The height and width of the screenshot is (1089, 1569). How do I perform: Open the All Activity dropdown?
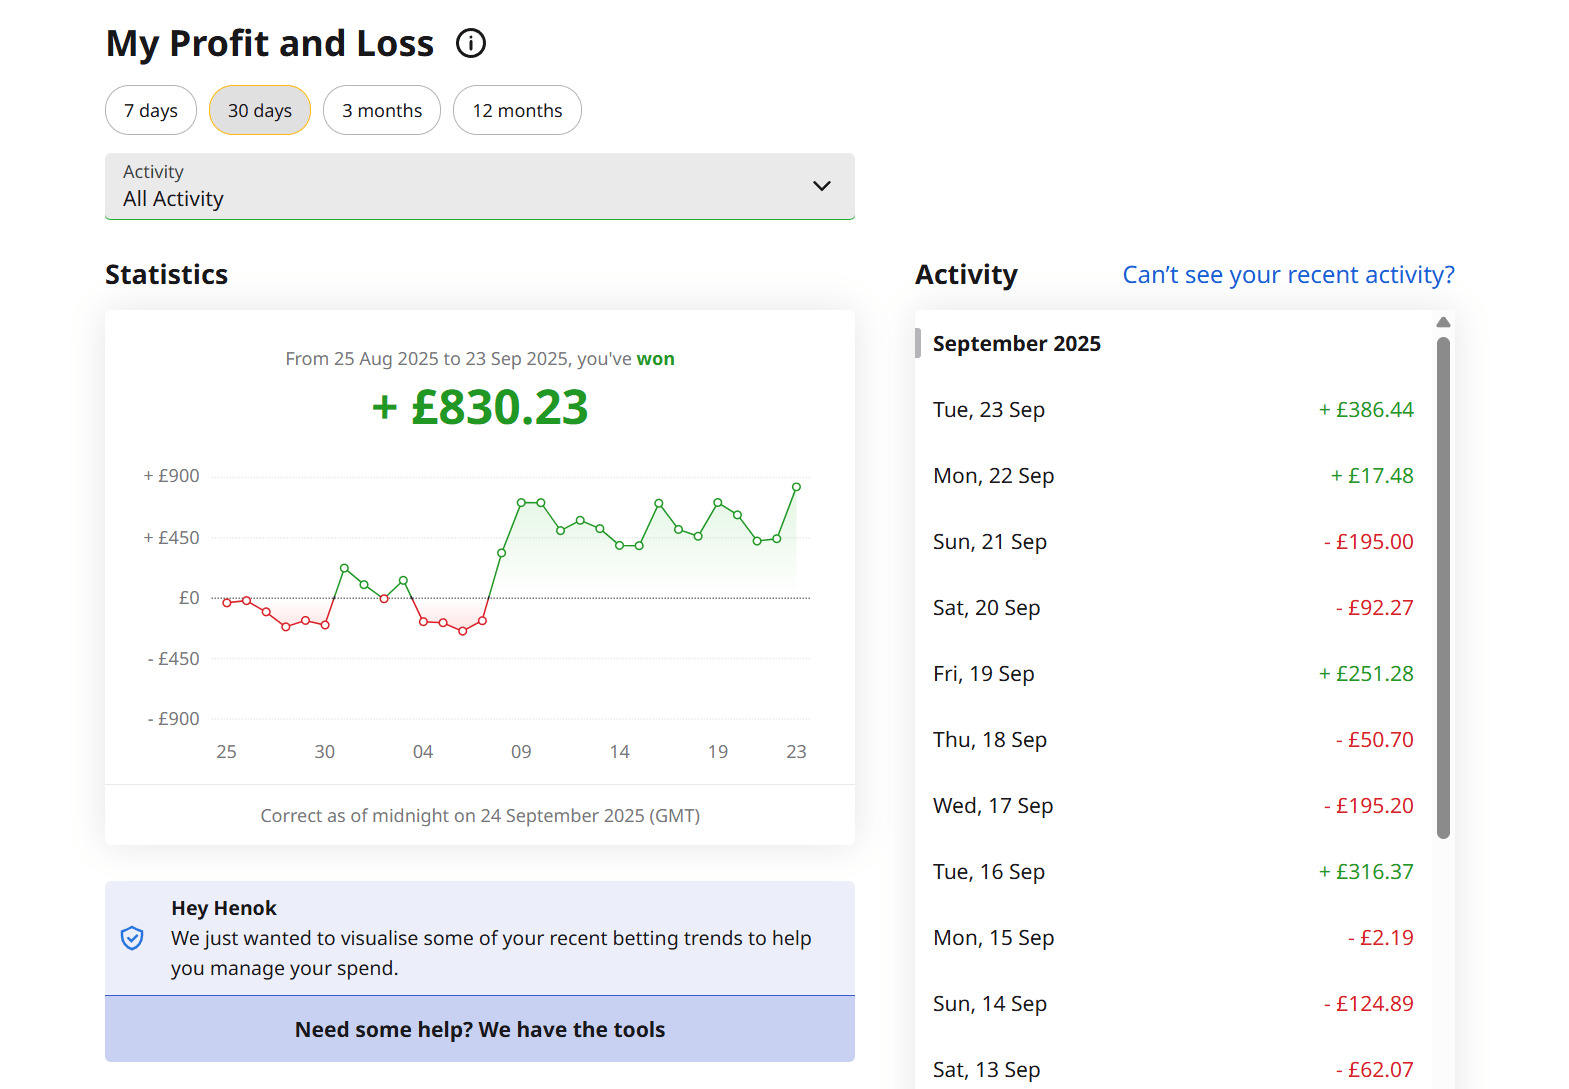point(479,186)
